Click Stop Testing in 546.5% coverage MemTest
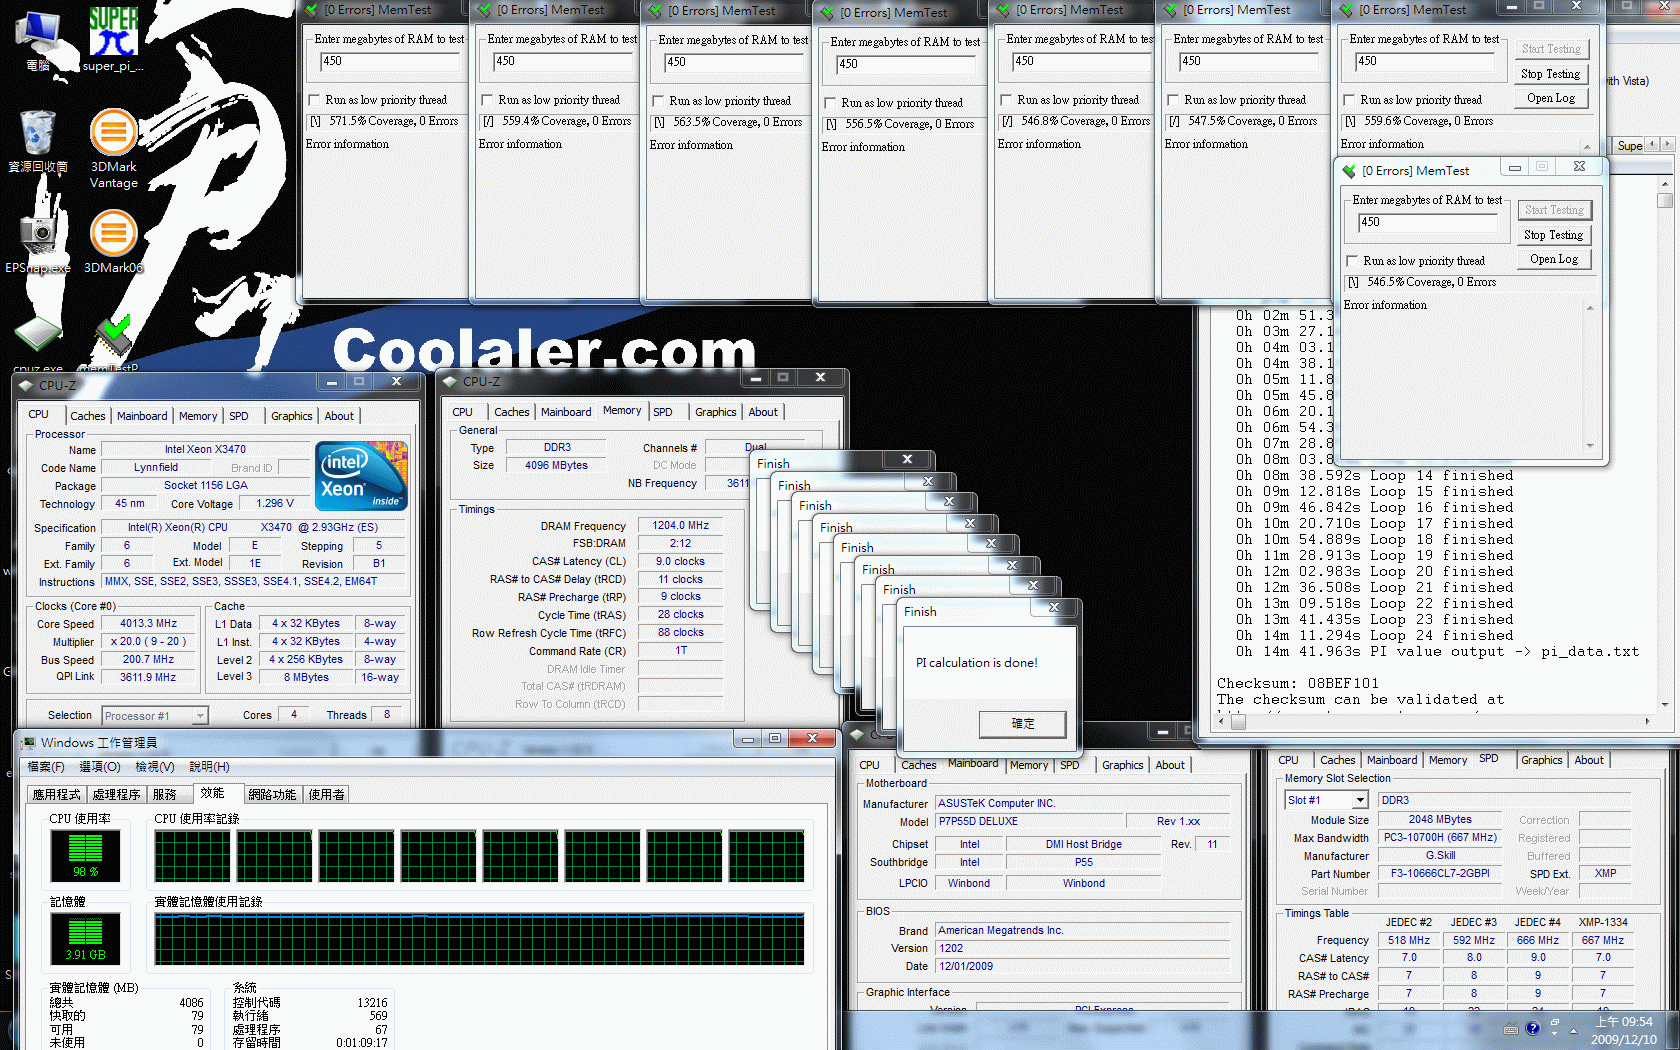 coord(1554,235)
